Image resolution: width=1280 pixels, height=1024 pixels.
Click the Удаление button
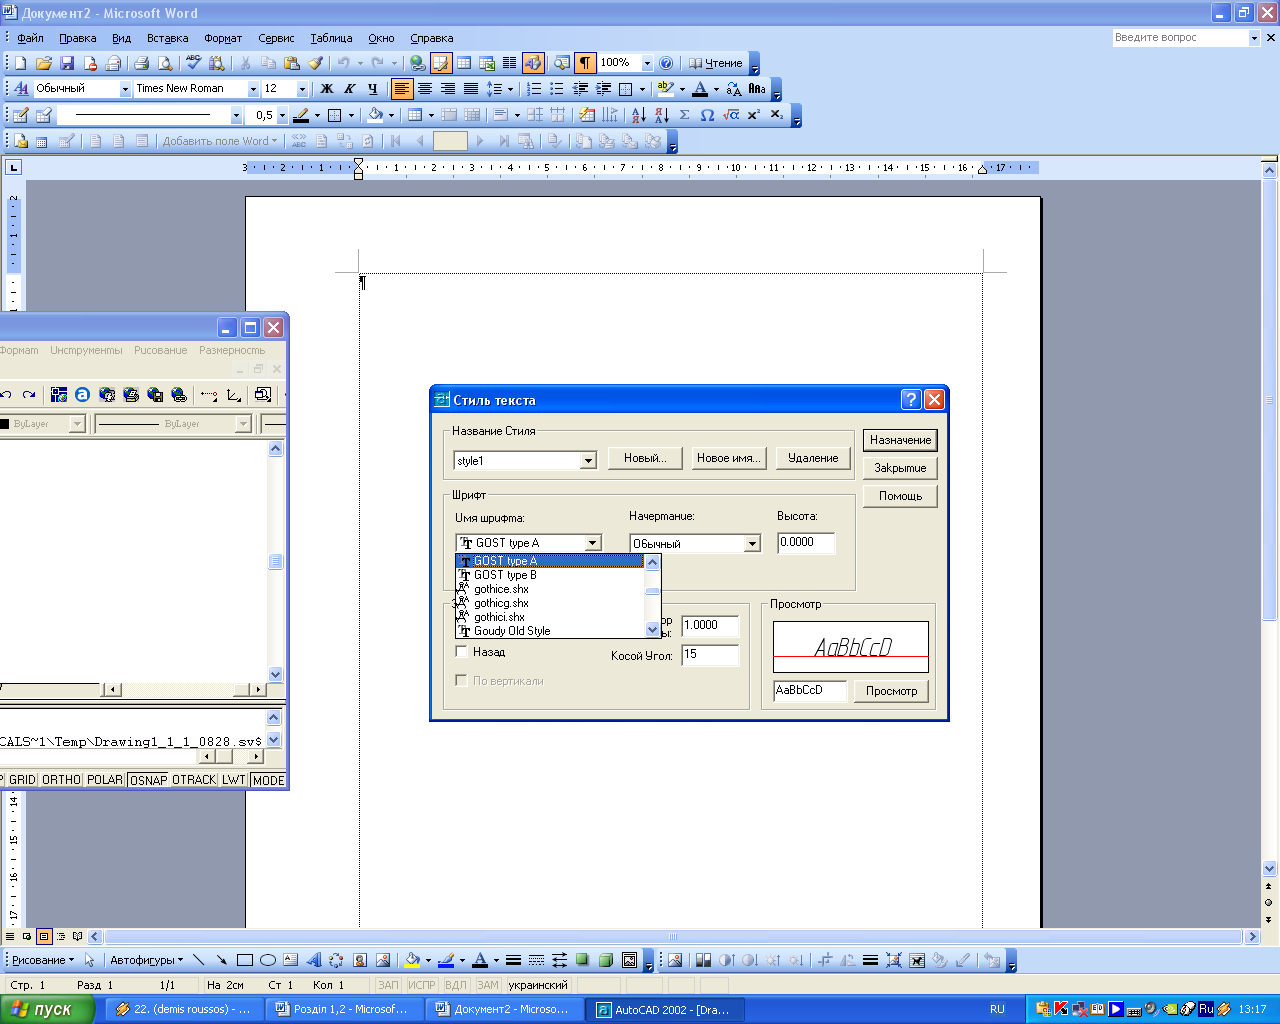813,458
